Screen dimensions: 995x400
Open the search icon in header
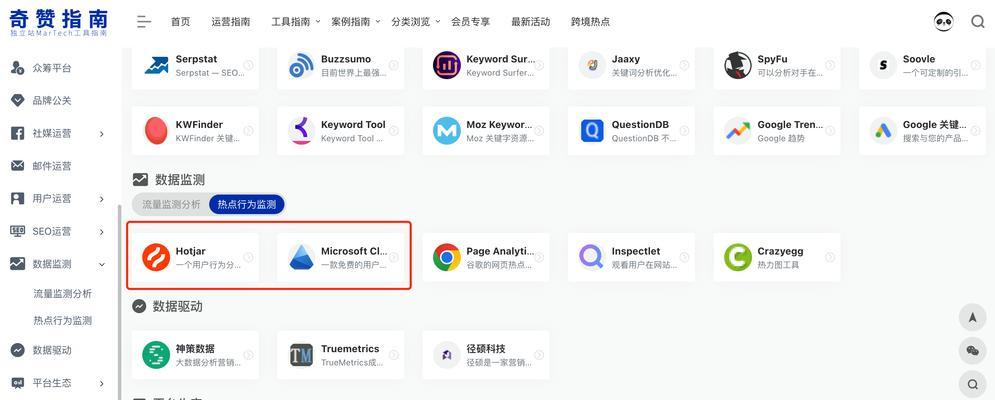977,22
